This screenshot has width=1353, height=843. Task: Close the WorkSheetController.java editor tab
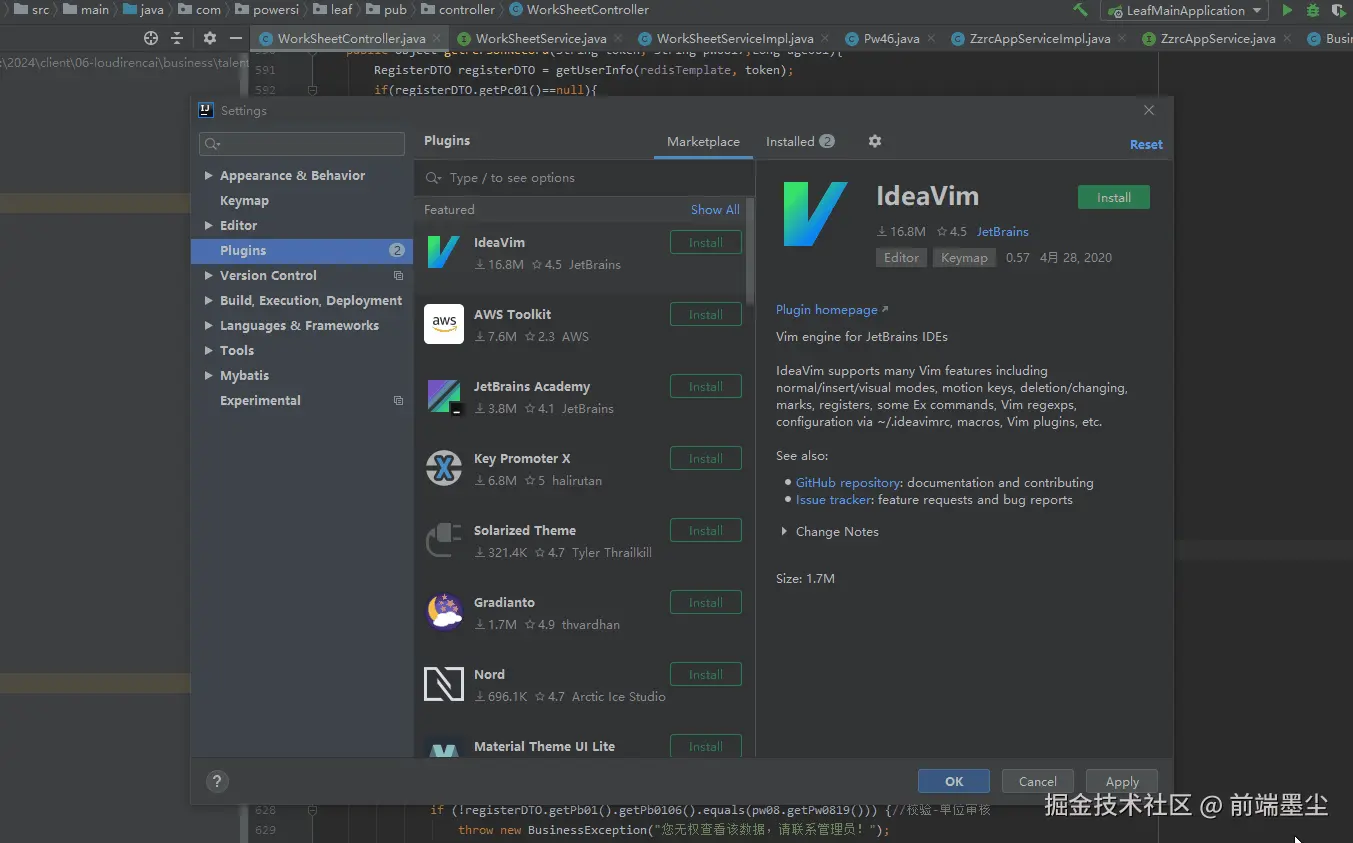tap(437, 39)
